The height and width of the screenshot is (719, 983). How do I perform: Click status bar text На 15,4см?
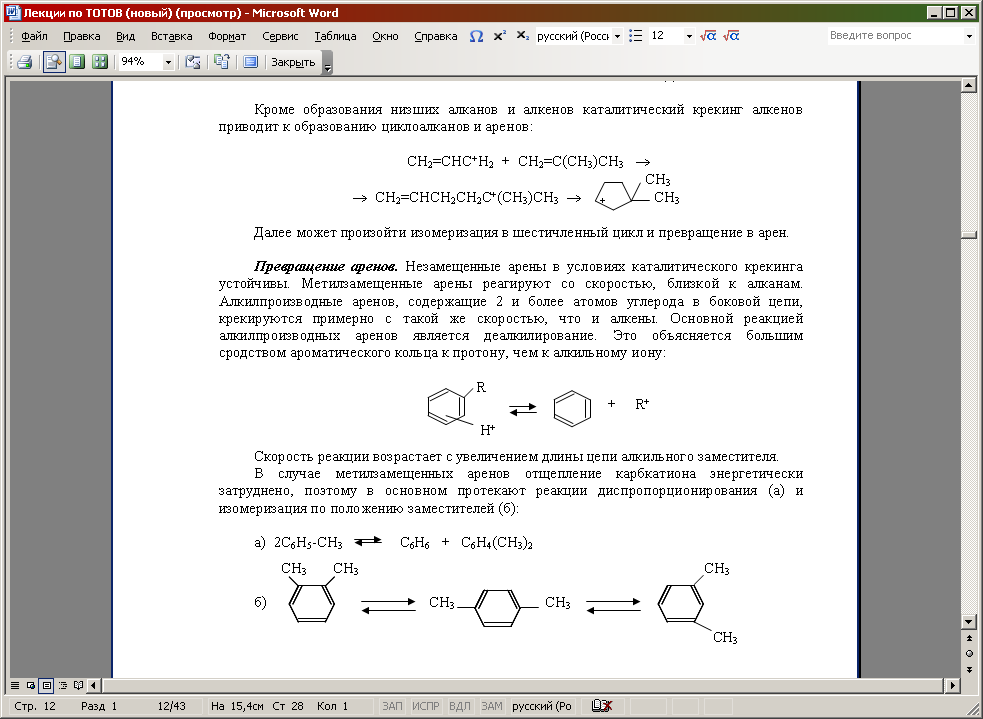[x=237, y=706]
